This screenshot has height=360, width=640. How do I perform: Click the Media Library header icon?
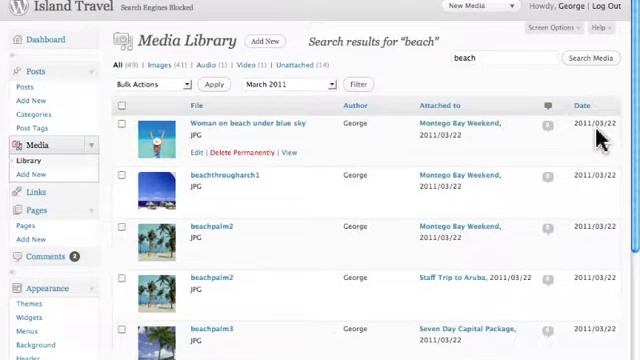coord(123,41)
